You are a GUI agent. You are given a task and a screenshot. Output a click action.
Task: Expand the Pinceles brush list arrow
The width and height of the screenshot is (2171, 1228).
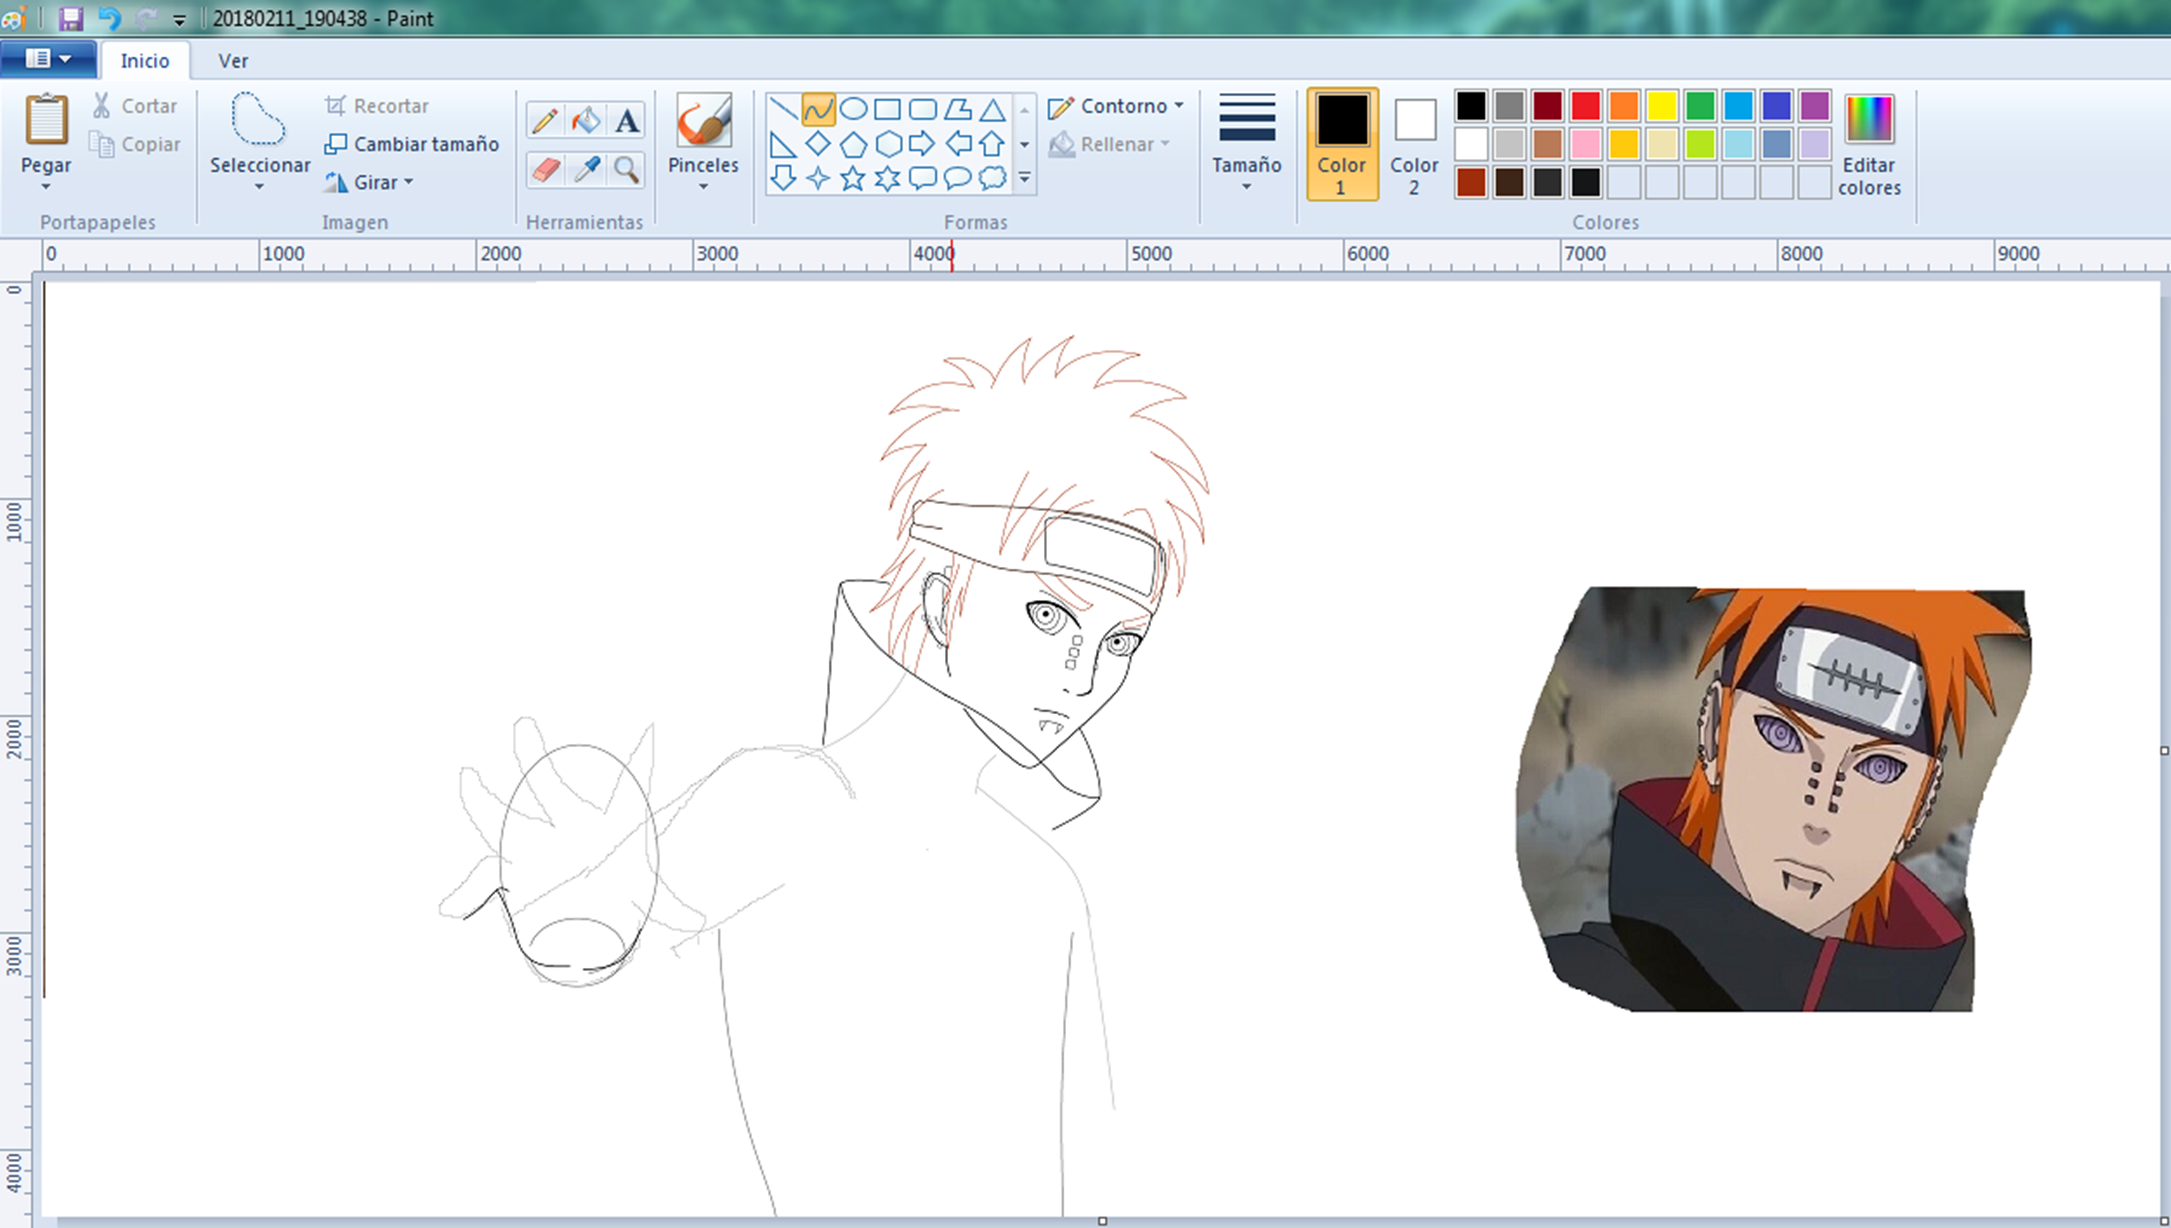pyautogui.click(x=703, y=187)
